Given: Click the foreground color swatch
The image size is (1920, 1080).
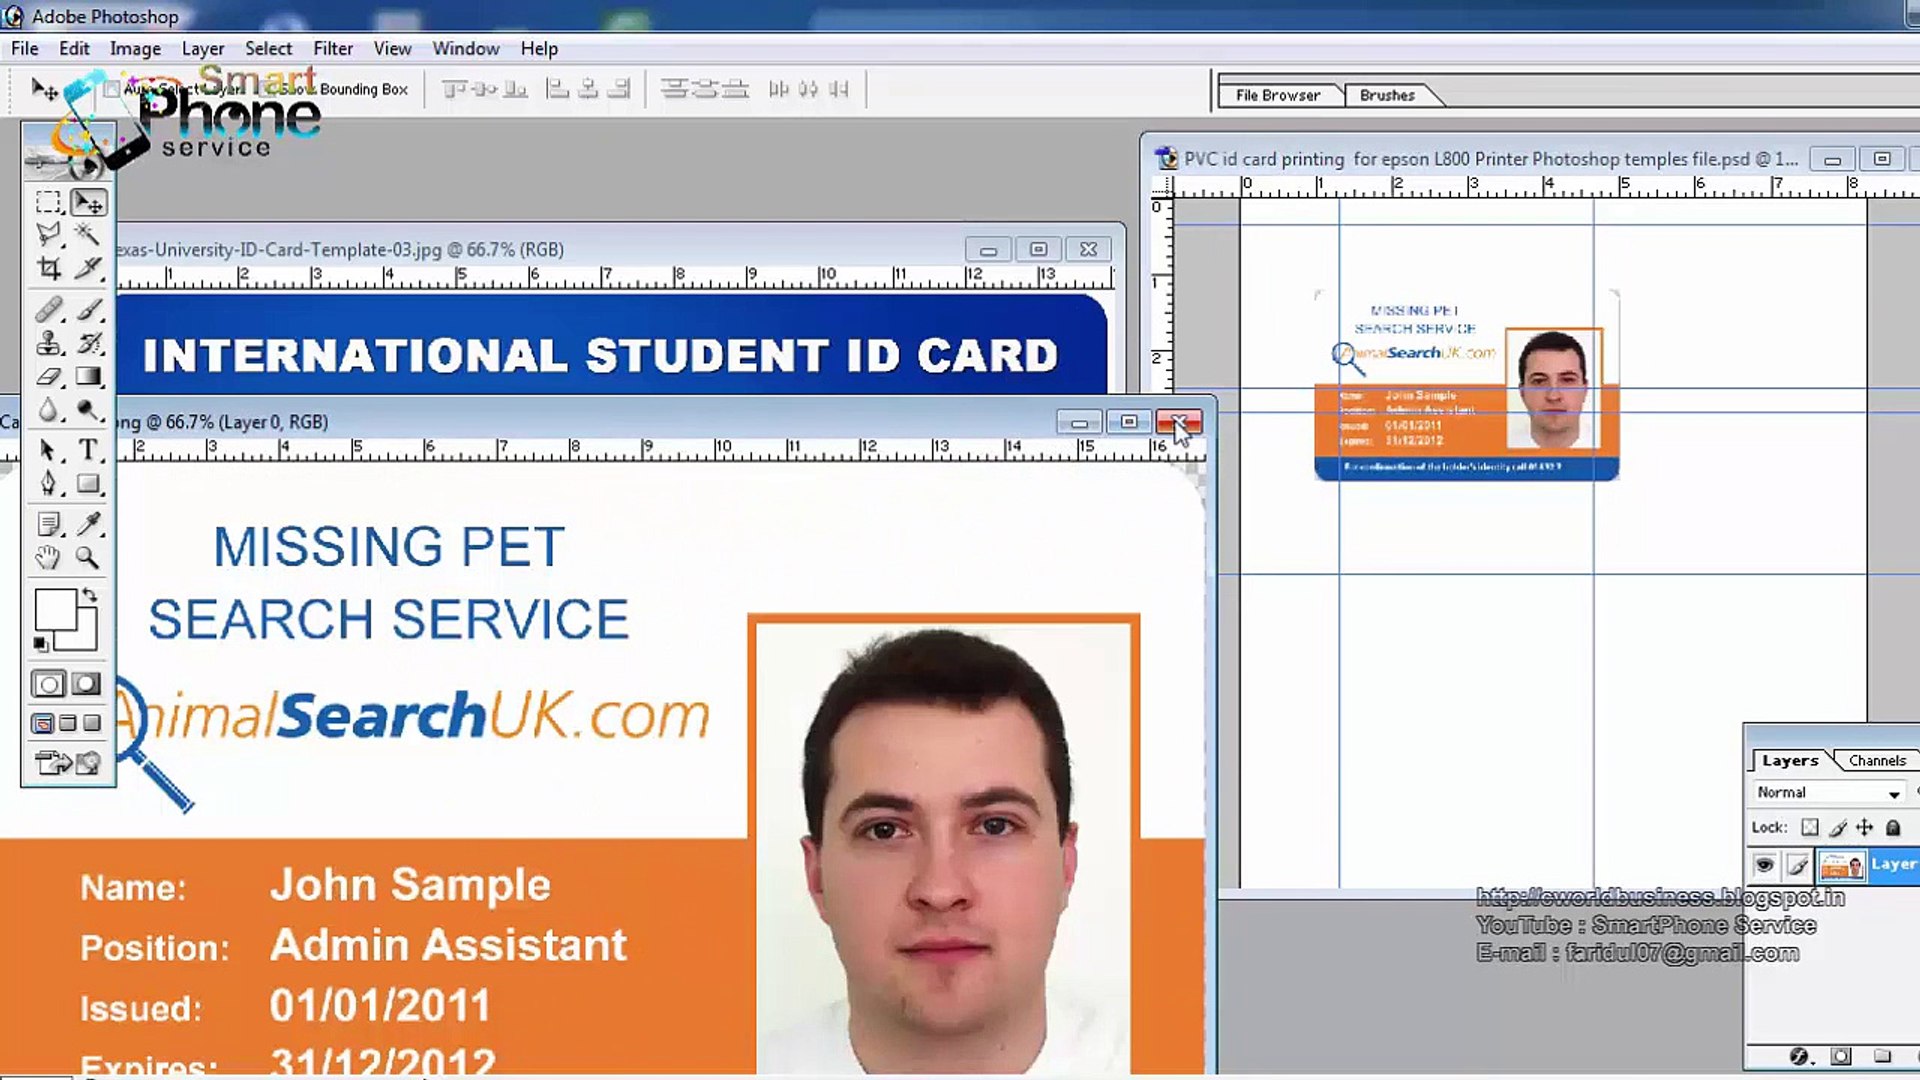Looking at the screenshot, I should 55,610.
